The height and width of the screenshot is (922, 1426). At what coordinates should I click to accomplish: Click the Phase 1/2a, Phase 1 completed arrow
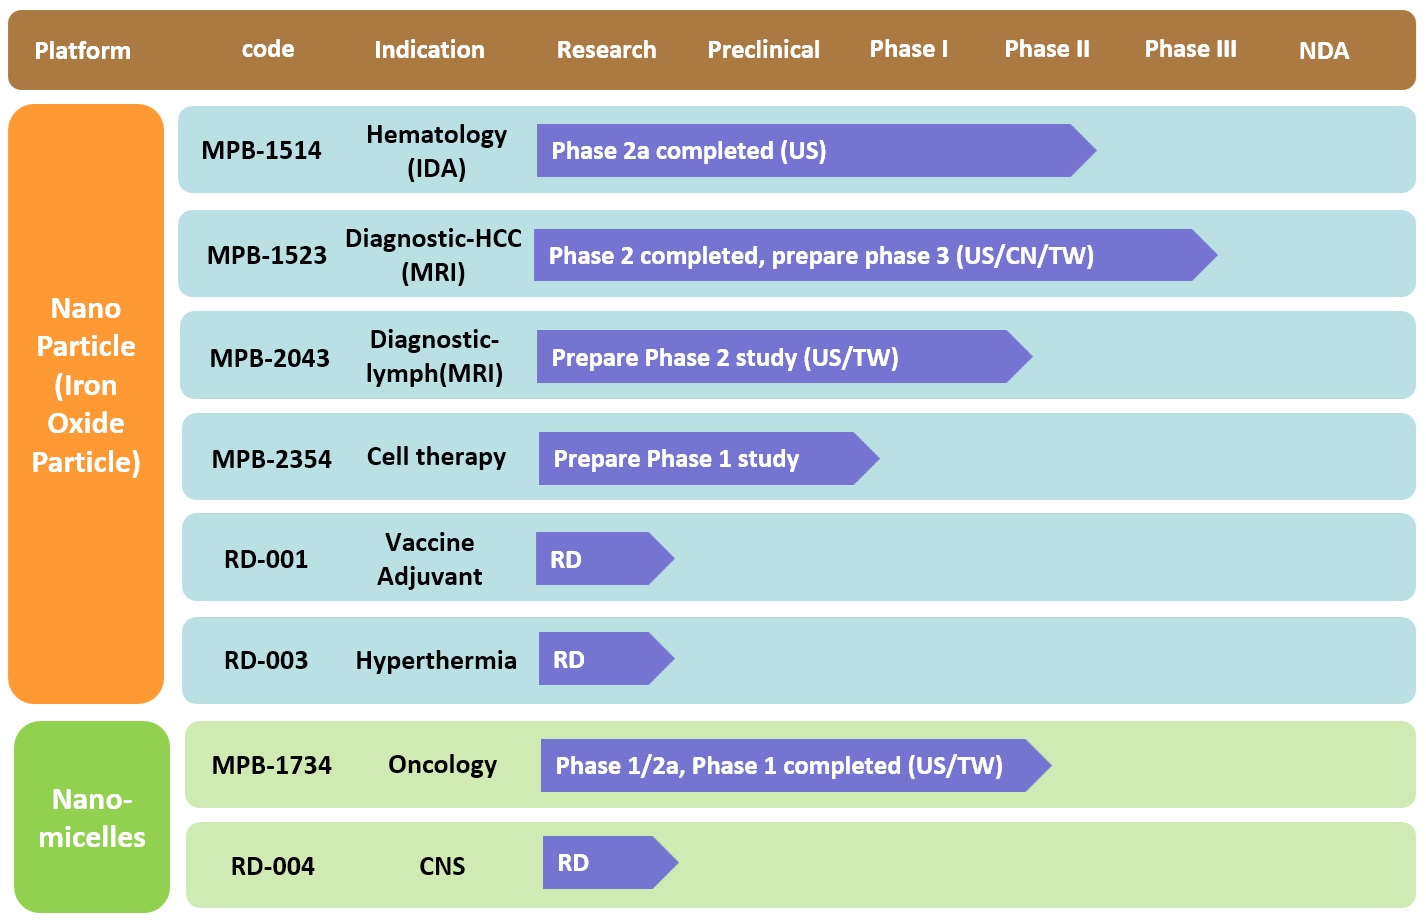[796, 765]
